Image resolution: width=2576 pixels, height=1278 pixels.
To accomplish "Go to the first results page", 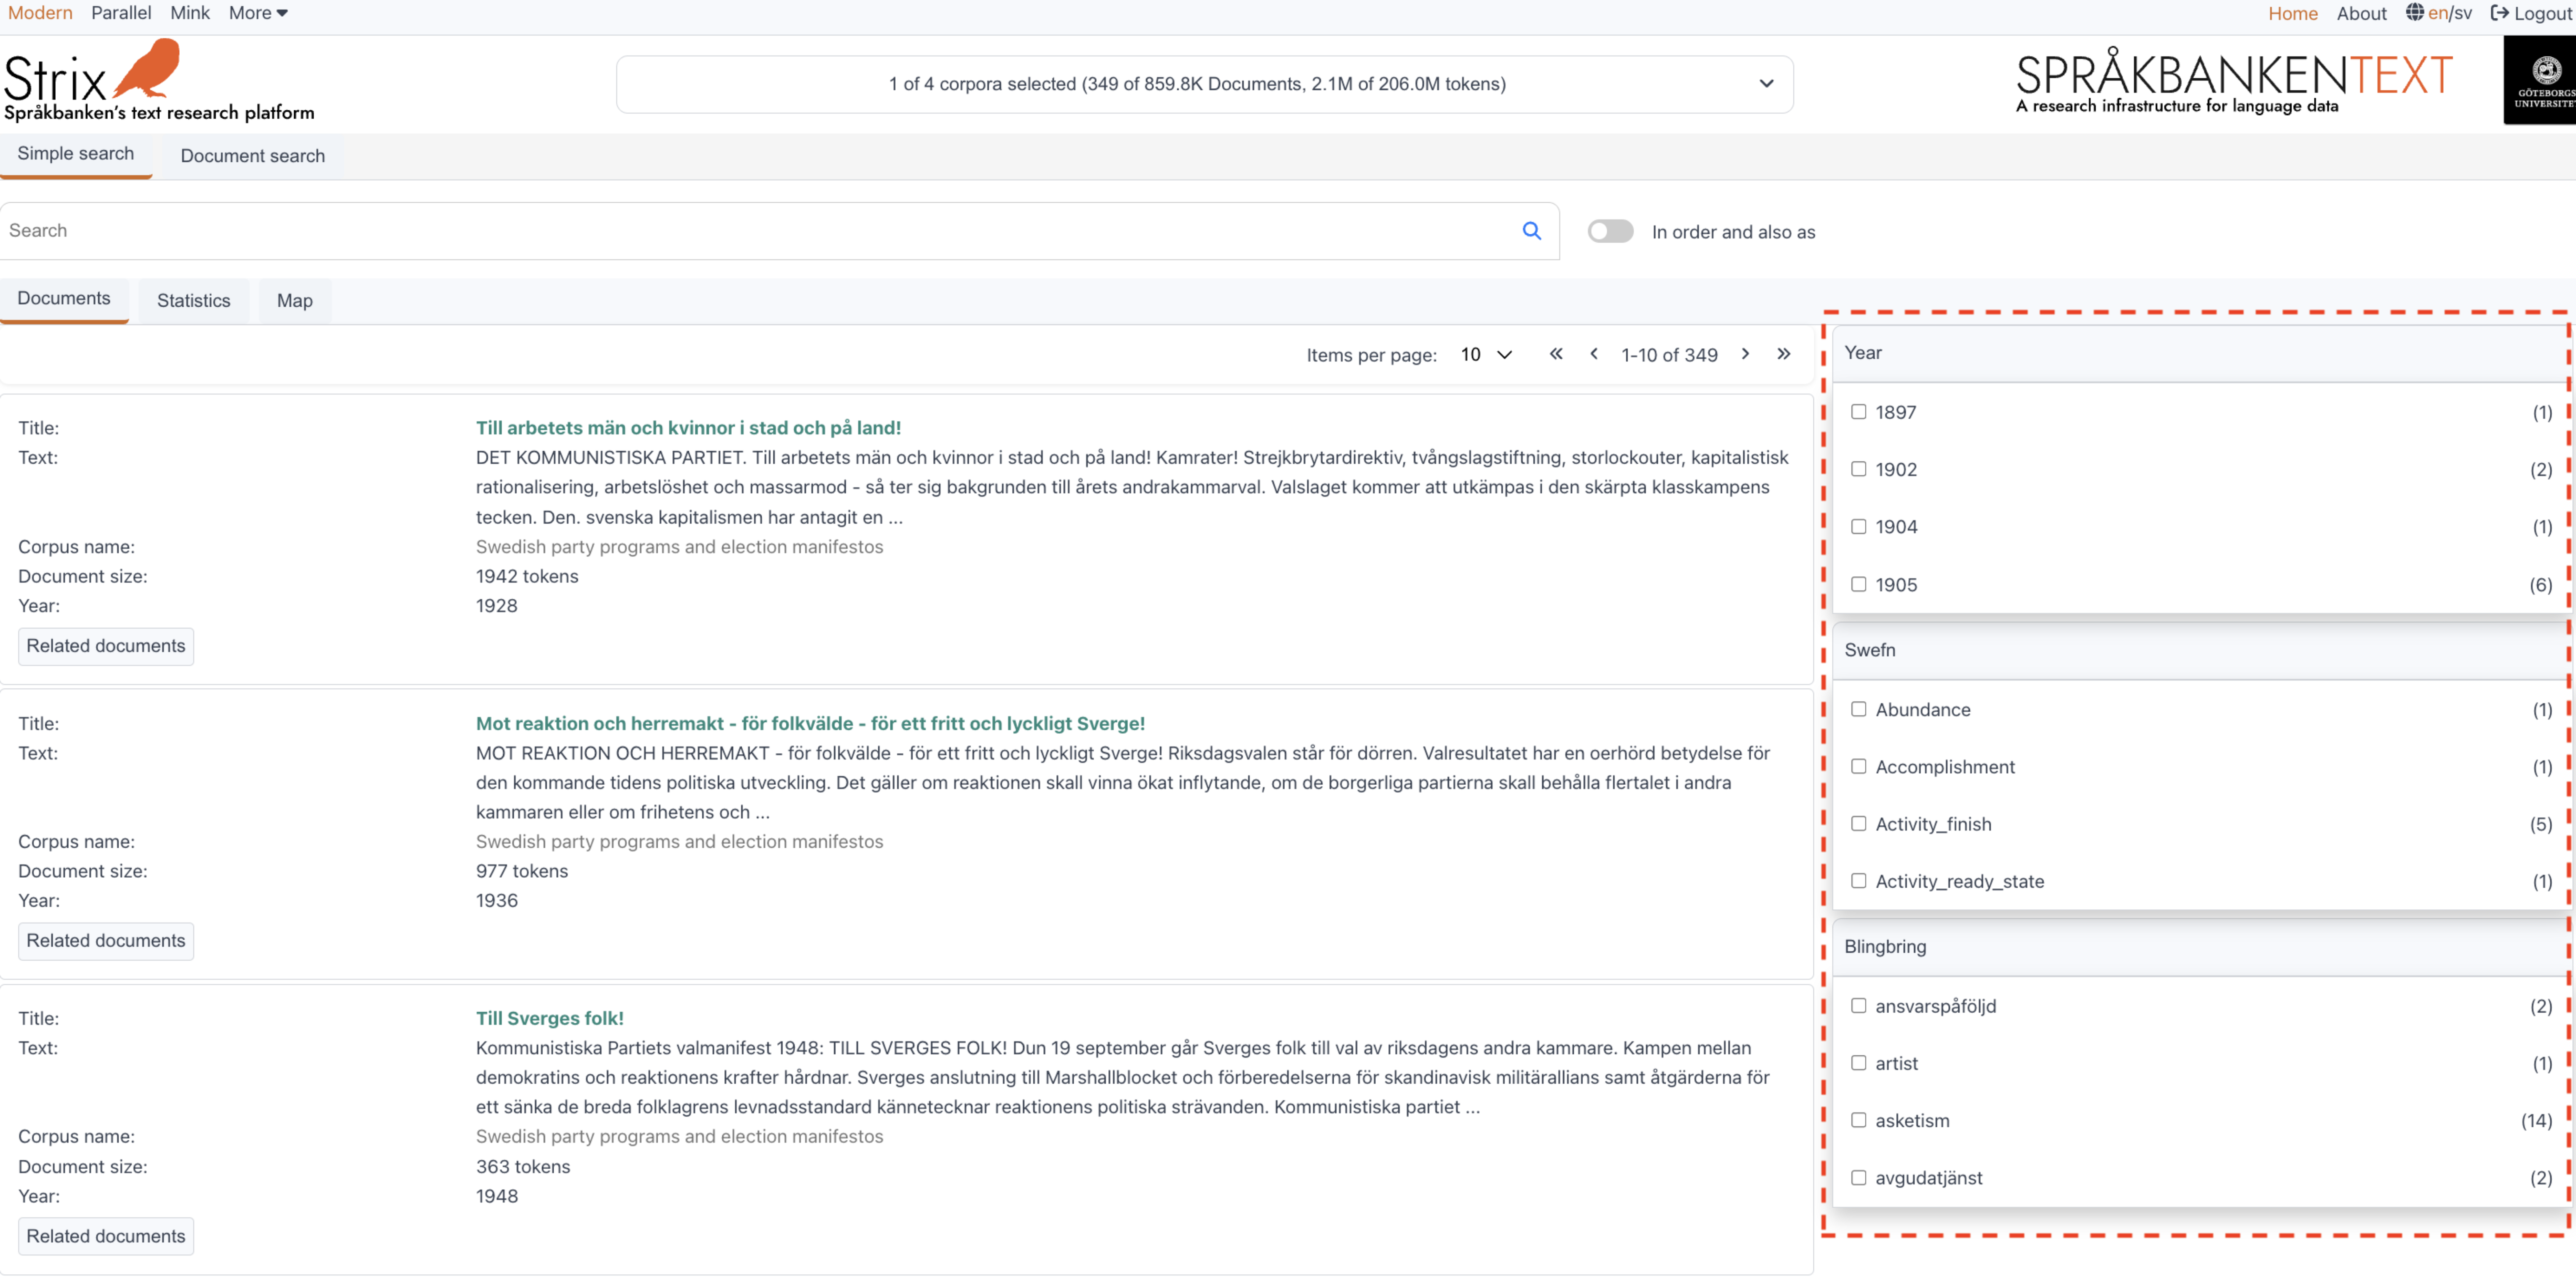I will pyautogui.click(x=1556, y=354).
